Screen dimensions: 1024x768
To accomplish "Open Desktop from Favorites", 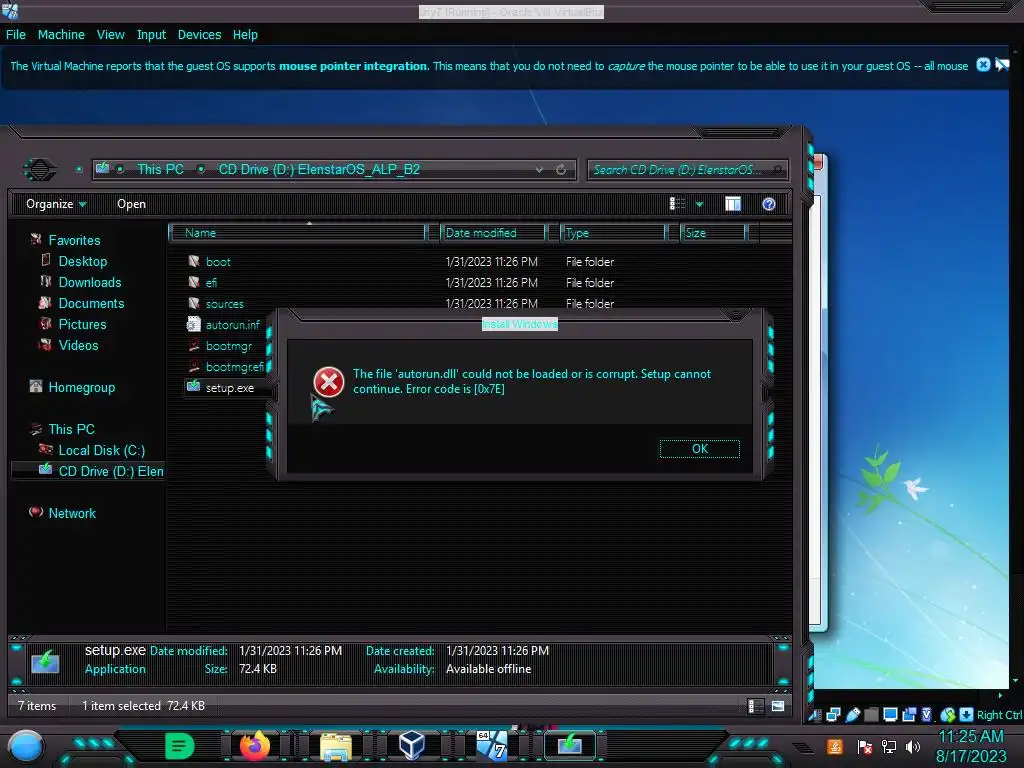I will 82,261.
